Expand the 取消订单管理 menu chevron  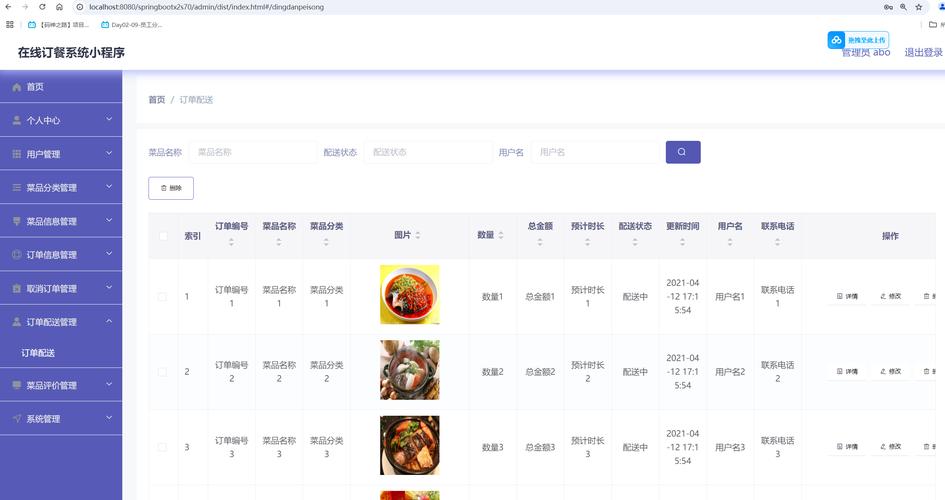click(109, 288)
